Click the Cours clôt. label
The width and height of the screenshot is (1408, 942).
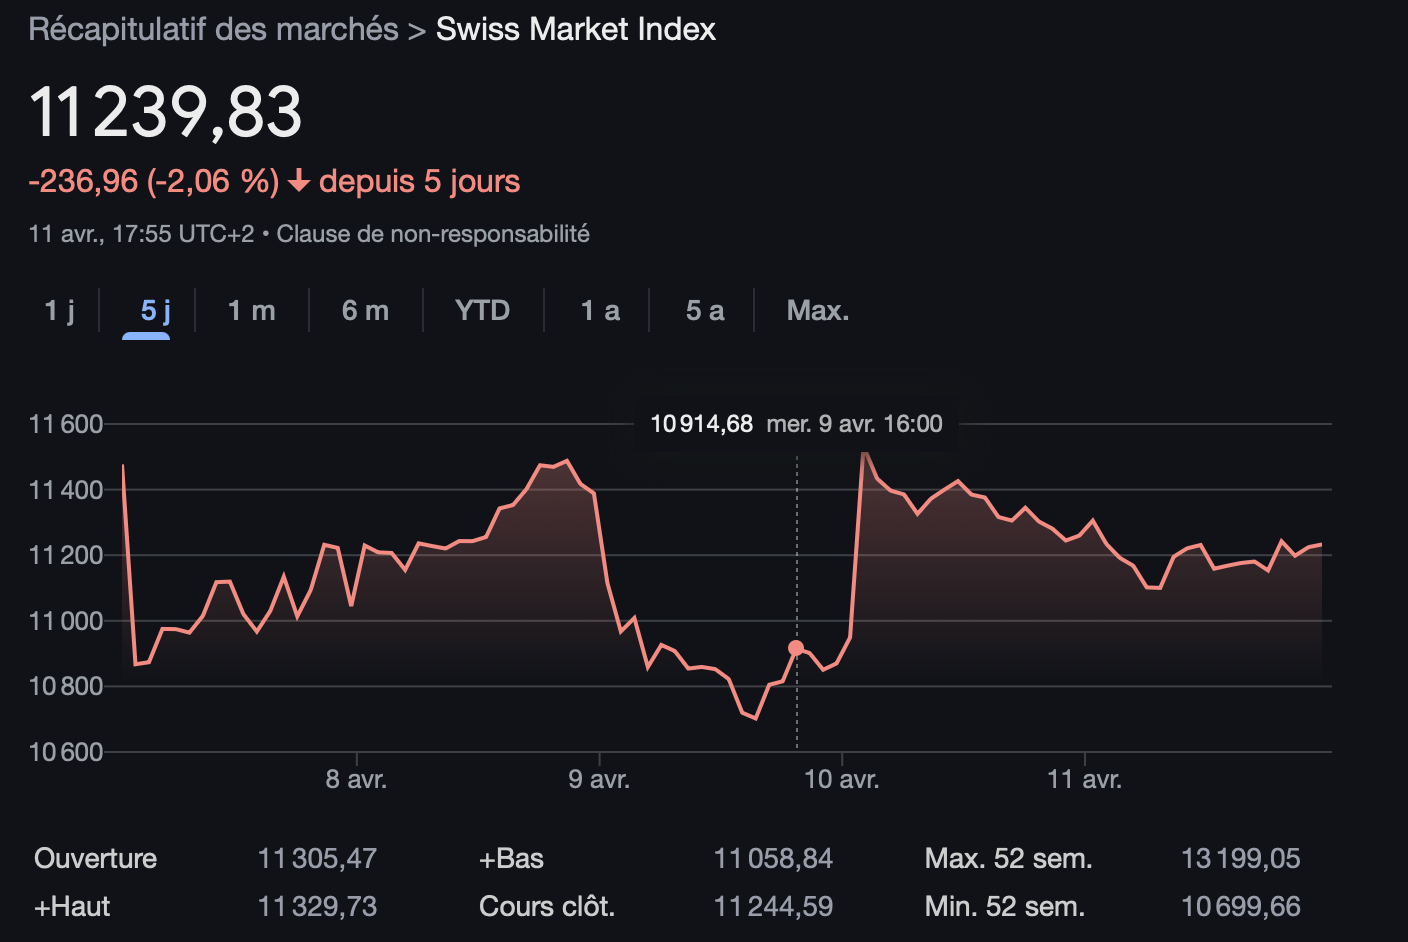547,906
